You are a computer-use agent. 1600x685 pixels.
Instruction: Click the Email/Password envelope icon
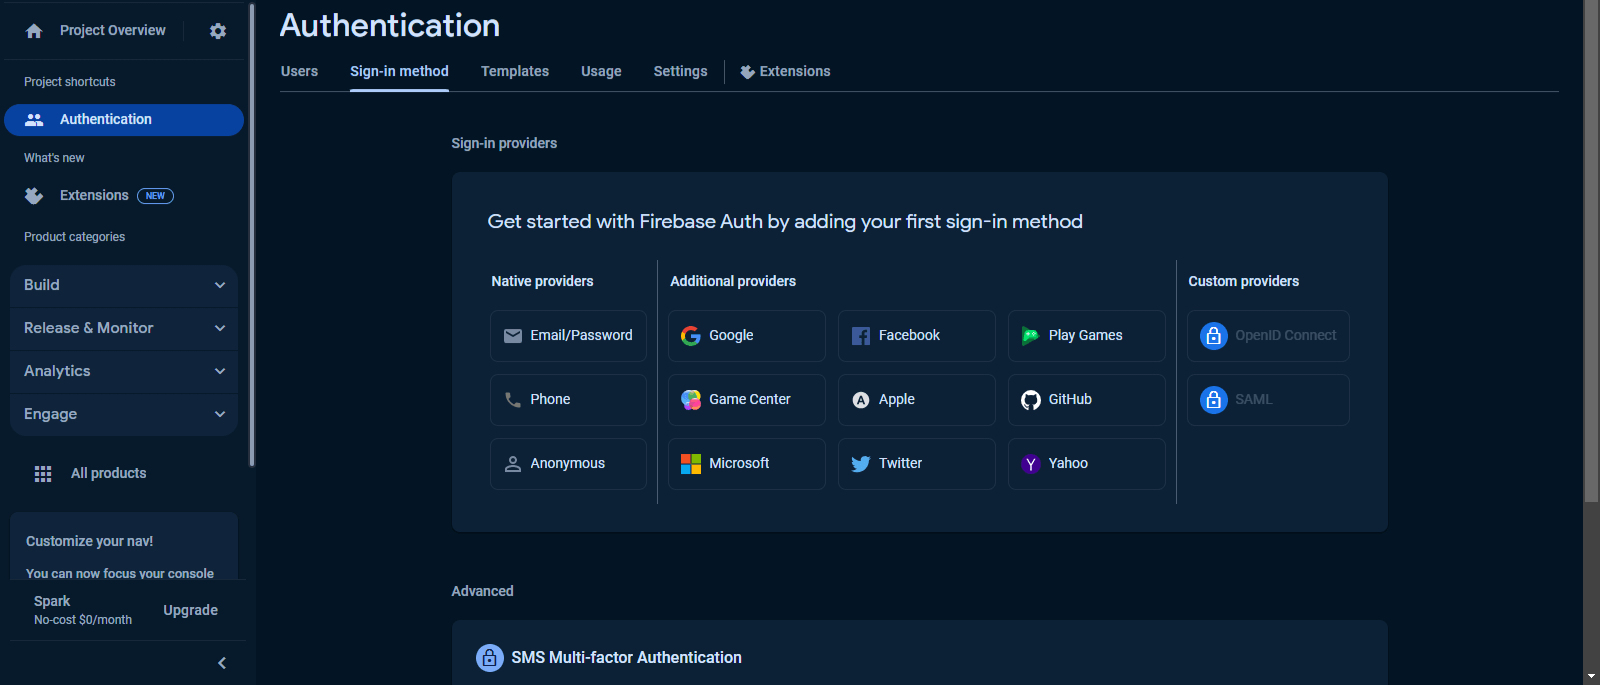513,336
